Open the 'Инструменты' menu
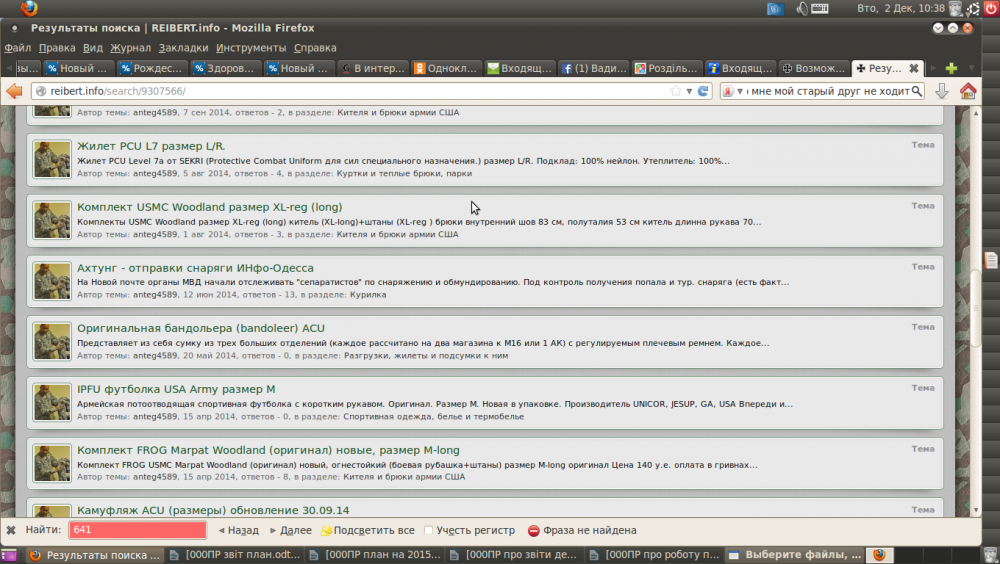The height and width of the screenshot is (564, 1000). coord(250,47)
